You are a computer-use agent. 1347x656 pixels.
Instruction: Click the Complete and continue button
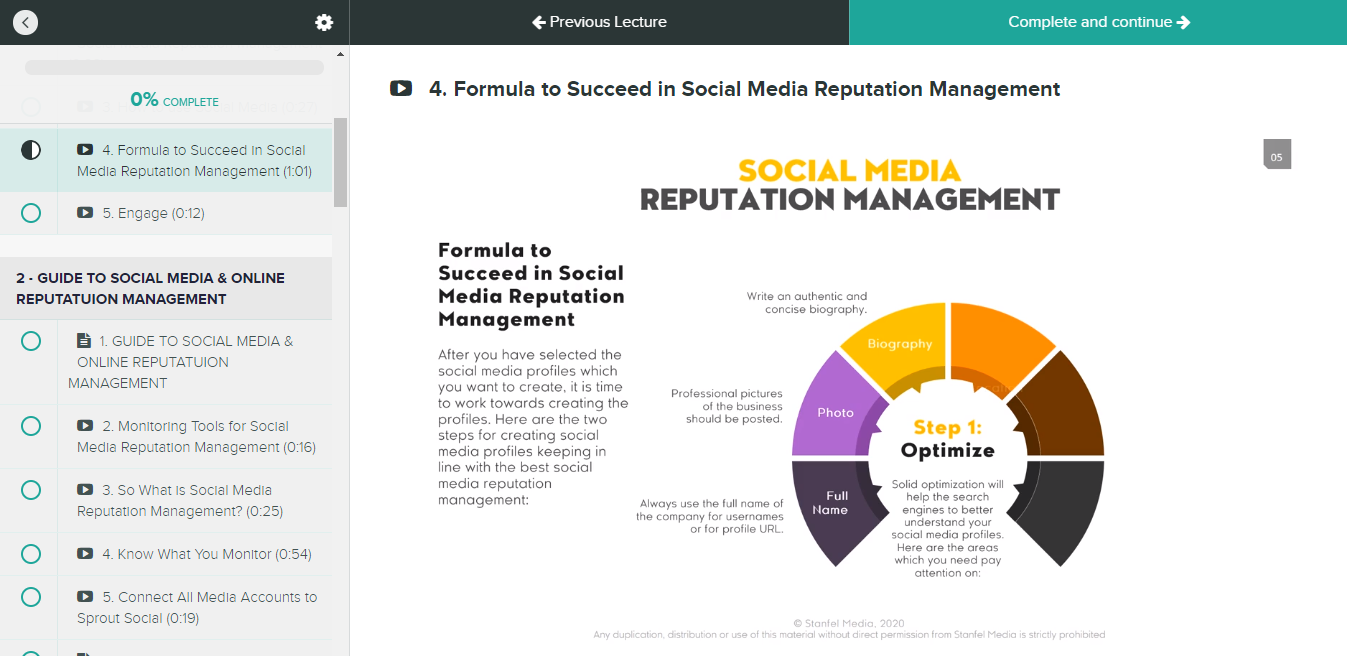[x=1098, y=22]
